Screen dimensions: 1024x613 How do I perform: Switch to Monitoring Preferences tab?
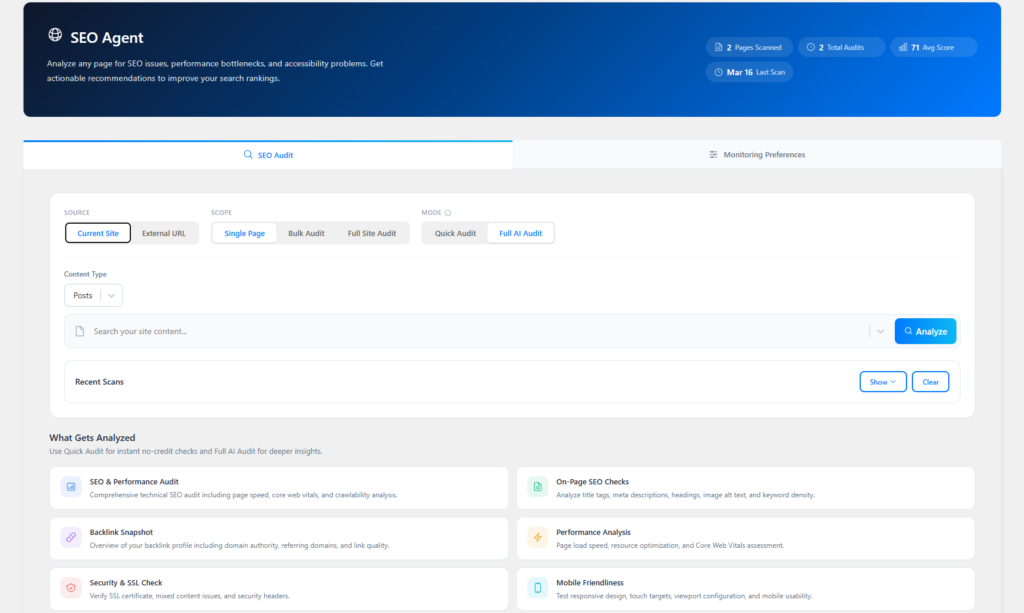757,155
